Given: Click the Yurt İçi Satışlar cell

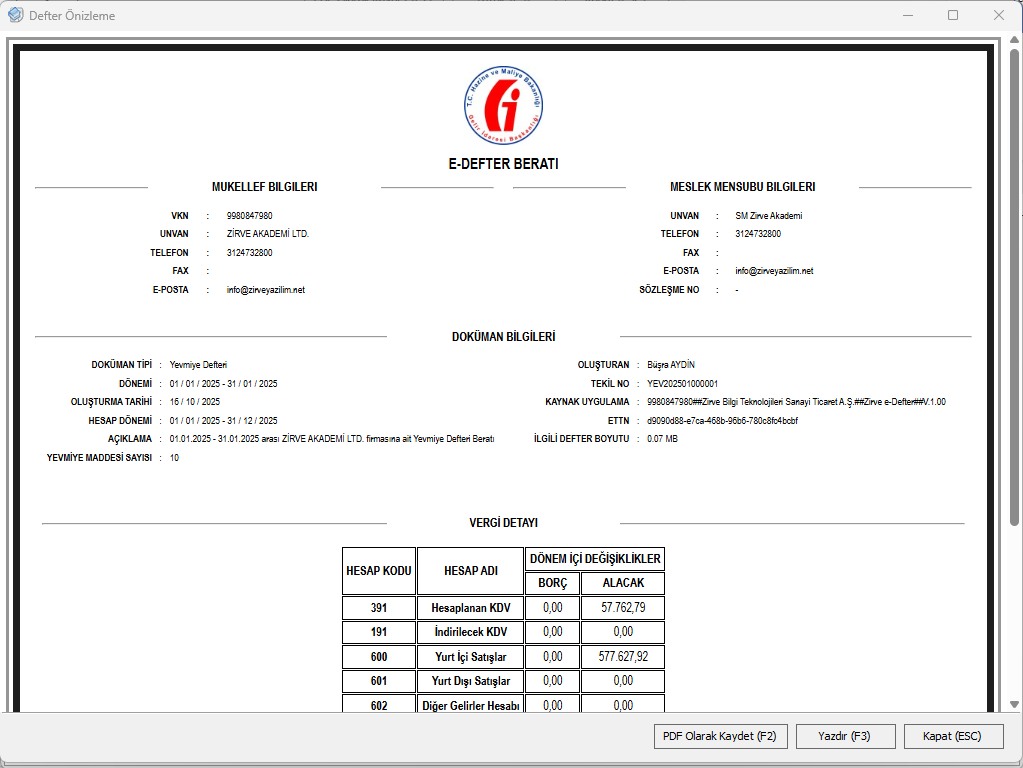Looking at the screenshot, I should pos(470,656).
